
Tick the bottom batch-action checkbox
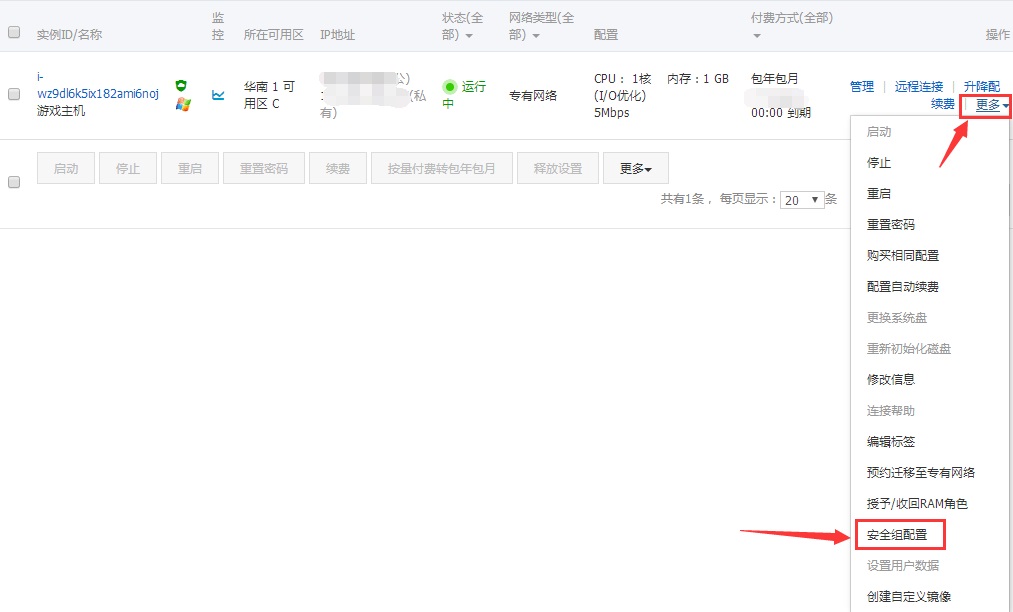pyautogui.click(x=14, y=182)
